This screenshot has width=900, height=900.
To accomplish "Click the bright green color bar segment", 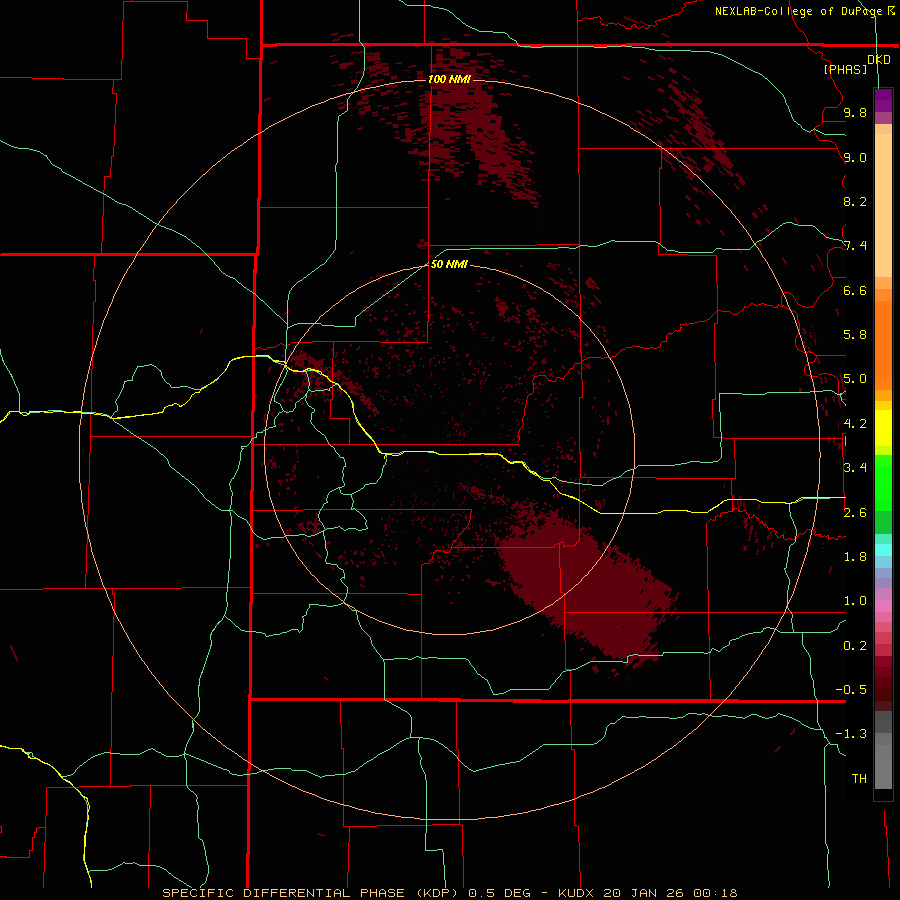I will coord(883,483).
